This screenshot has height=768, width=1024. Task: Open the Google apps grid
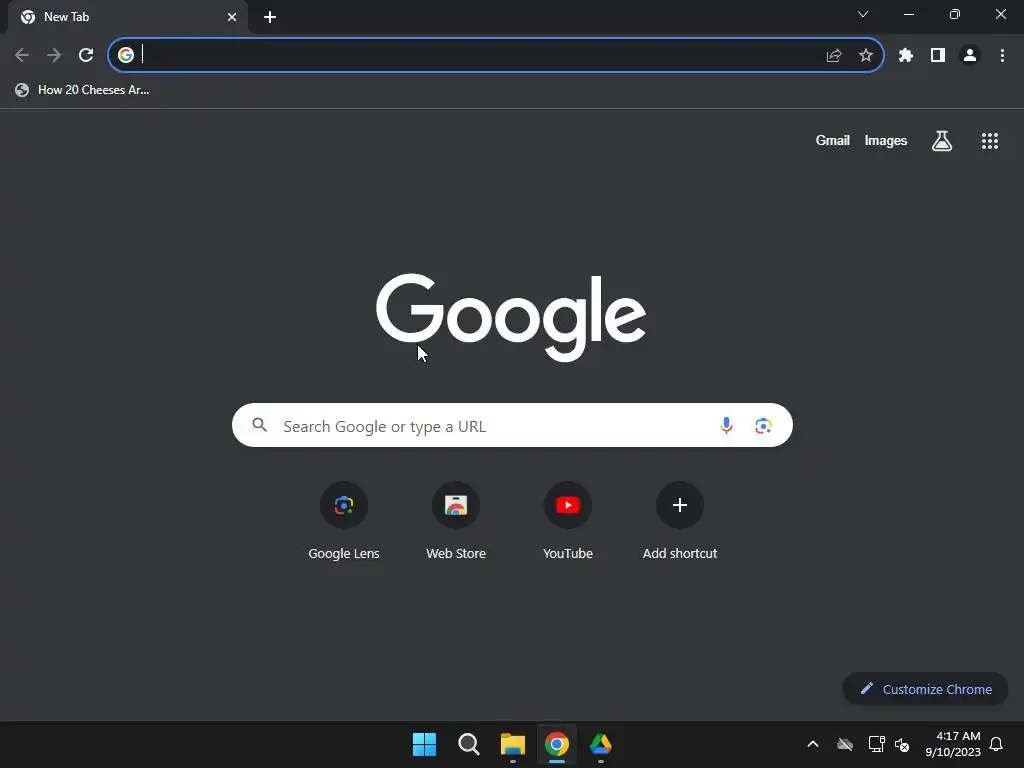[x=989, y=141]
